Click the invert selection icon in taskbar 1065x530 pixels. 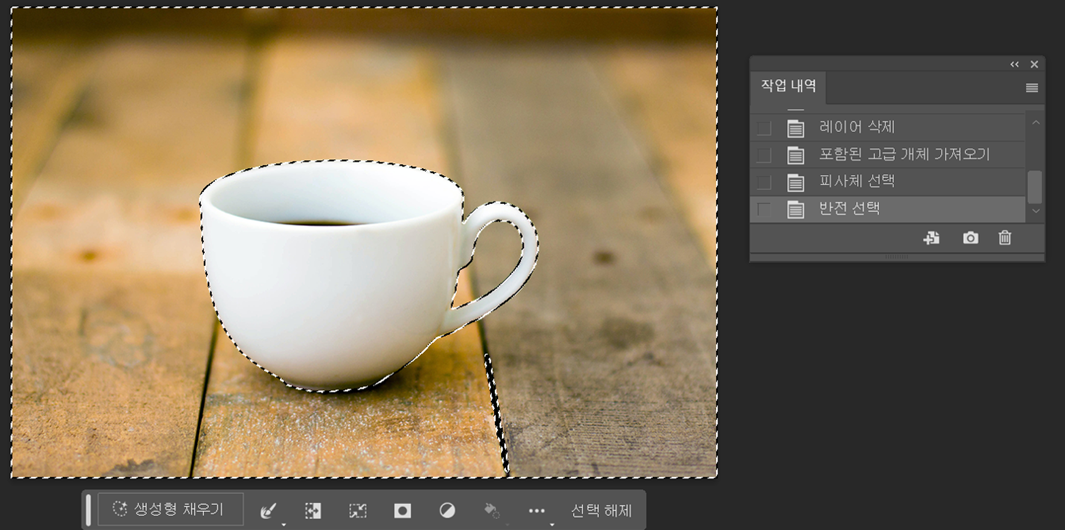[313, 511]
